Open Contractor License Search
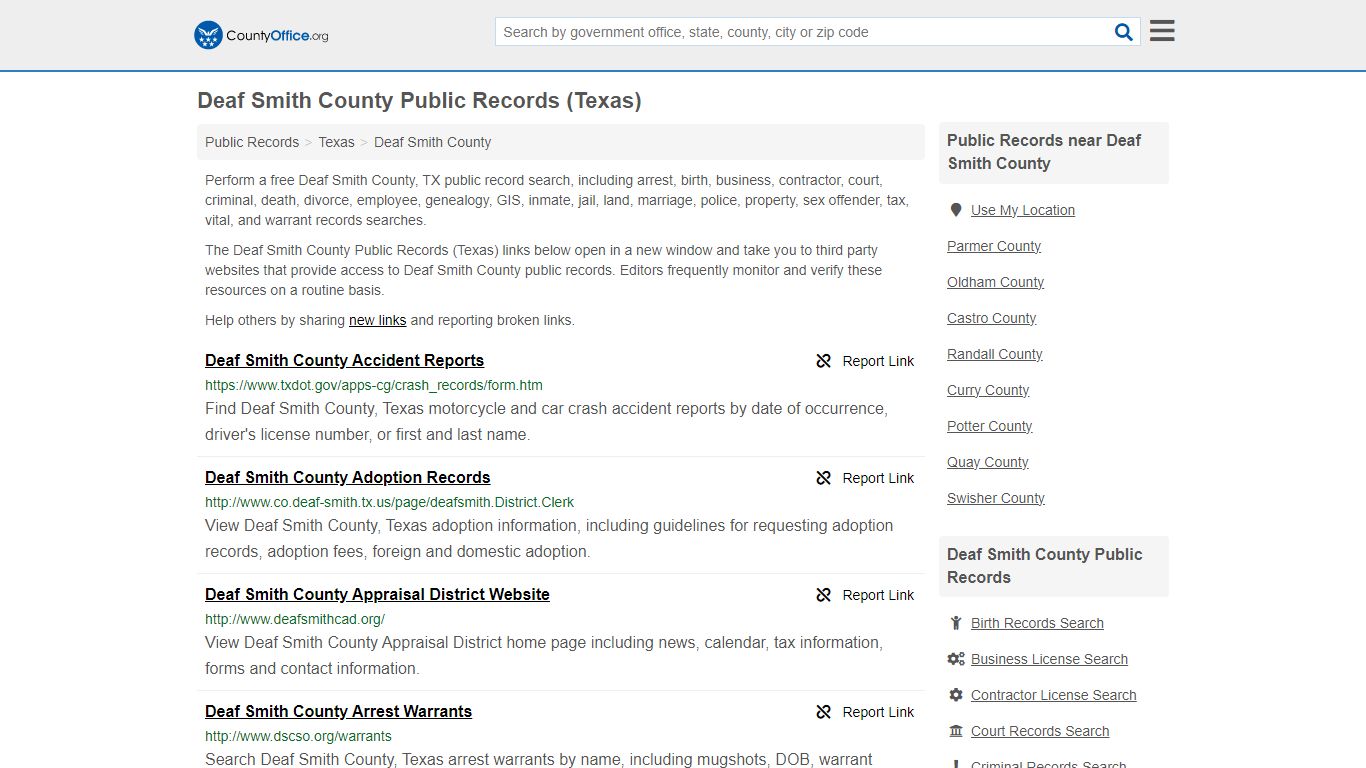Image resolution: width=1366 pixels, height=768 pixels. click(1053, 695)
